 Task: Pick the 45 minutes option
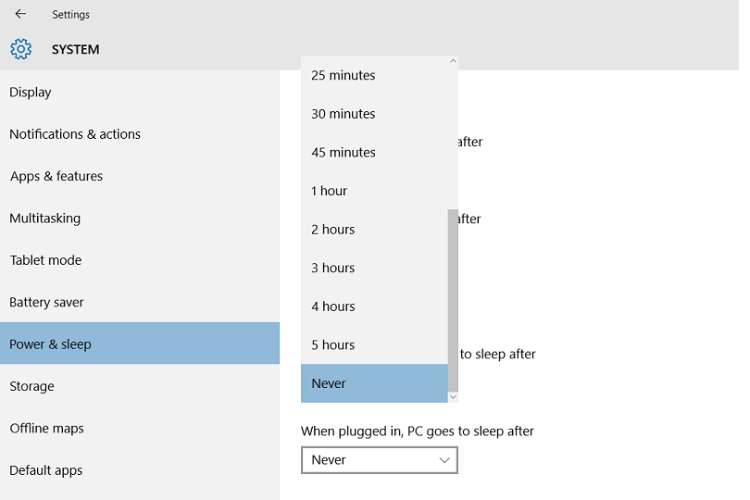(x=375, y=152)
